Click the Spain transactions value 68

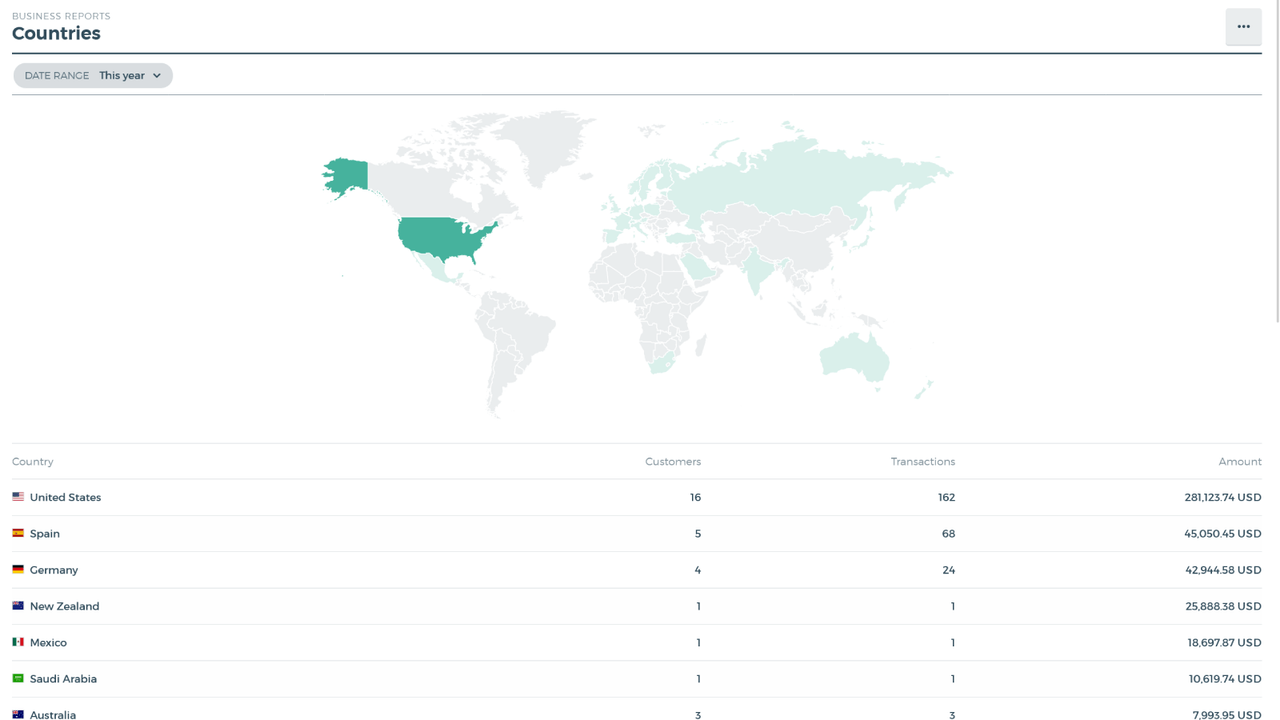coord(948,534)
